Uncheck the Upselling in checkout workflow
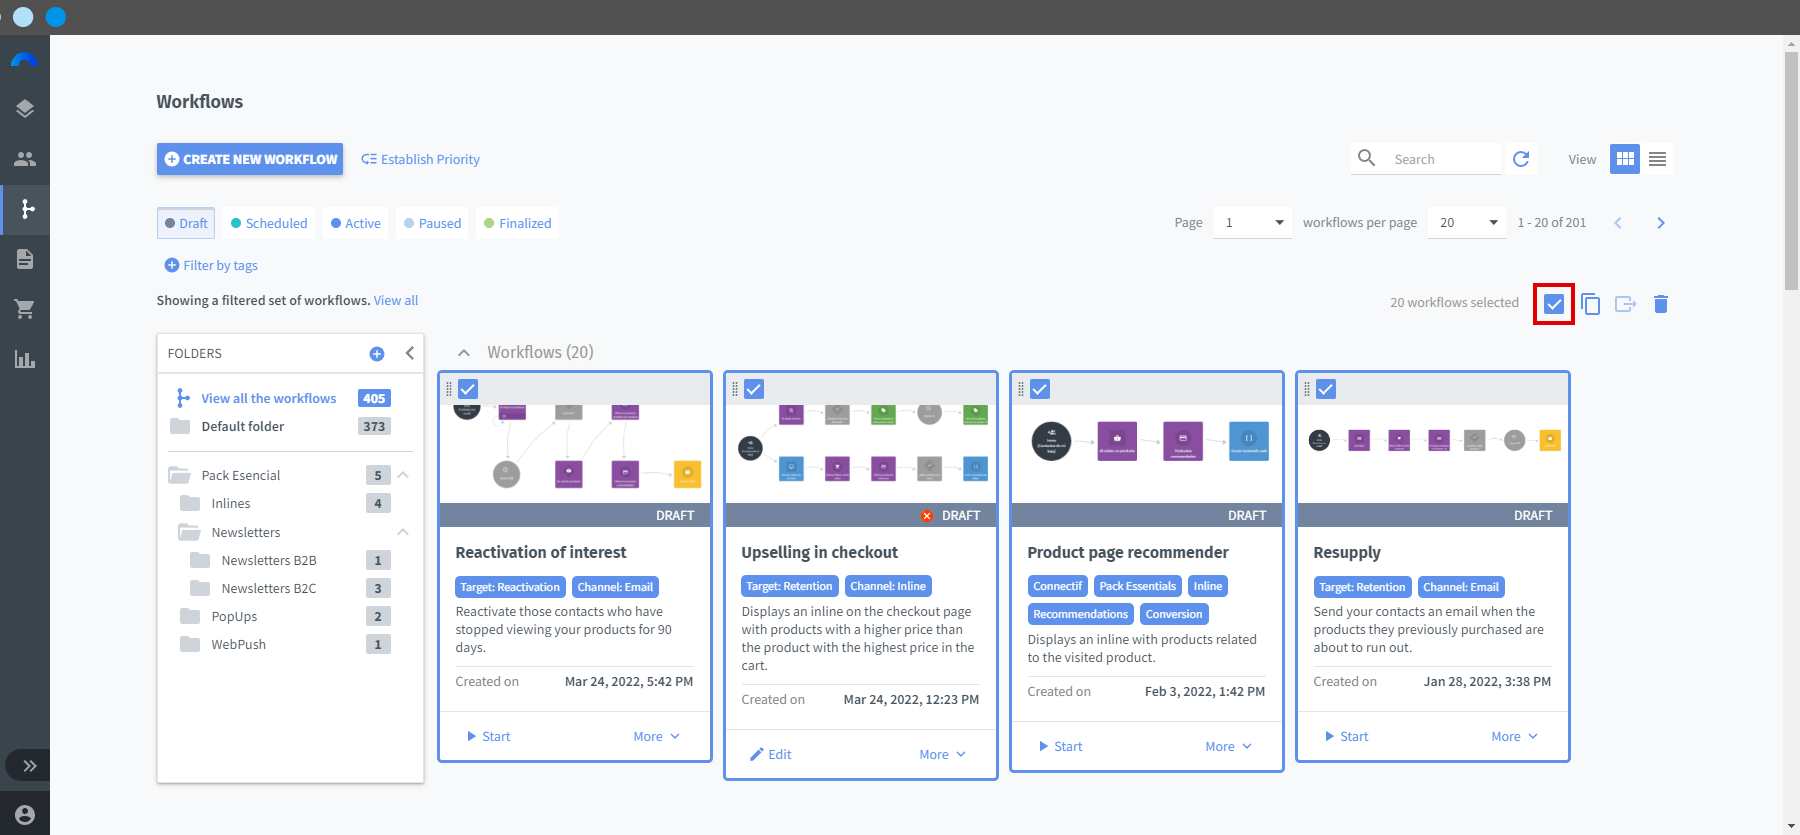1800x835 pixels. click(x=754, y=389)
